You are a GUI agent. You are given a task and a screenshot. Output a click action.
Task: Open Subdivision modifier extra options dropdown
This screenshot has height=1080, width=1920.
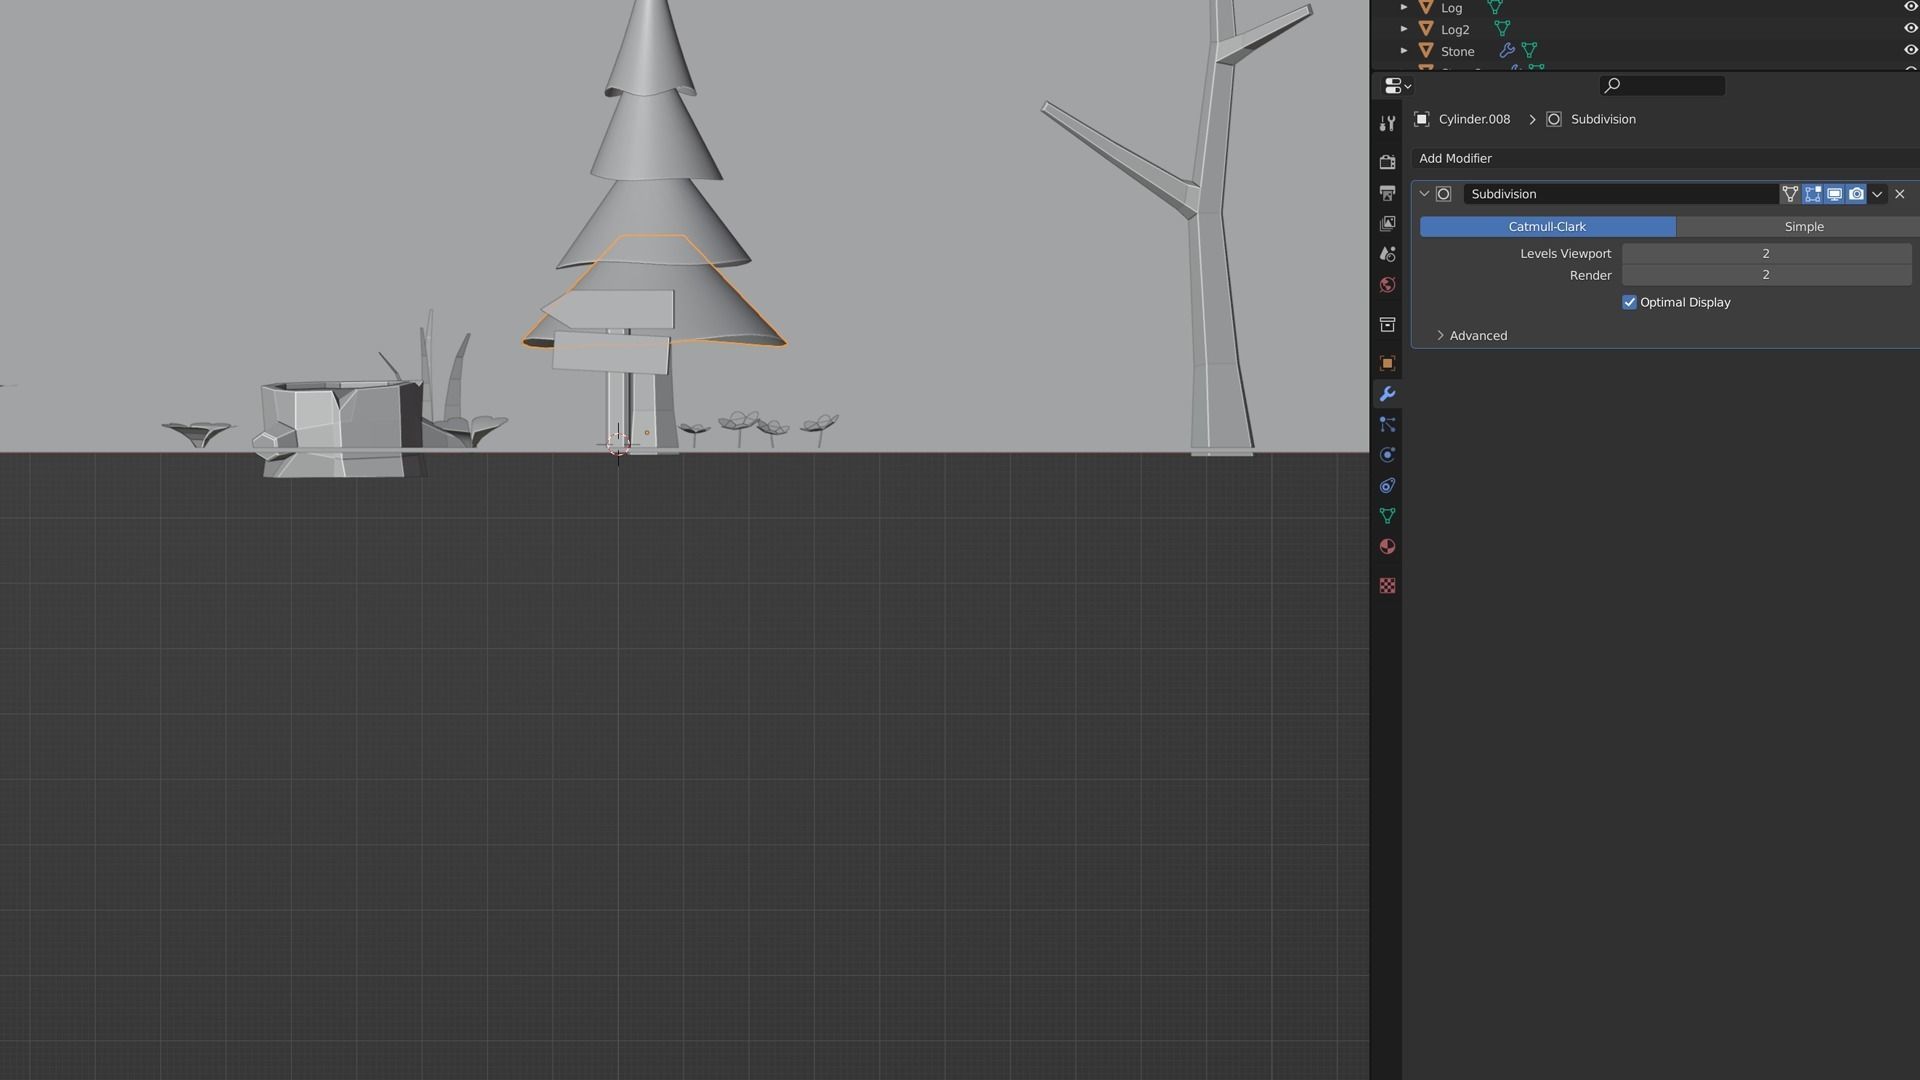click(x=1877, y=194)
